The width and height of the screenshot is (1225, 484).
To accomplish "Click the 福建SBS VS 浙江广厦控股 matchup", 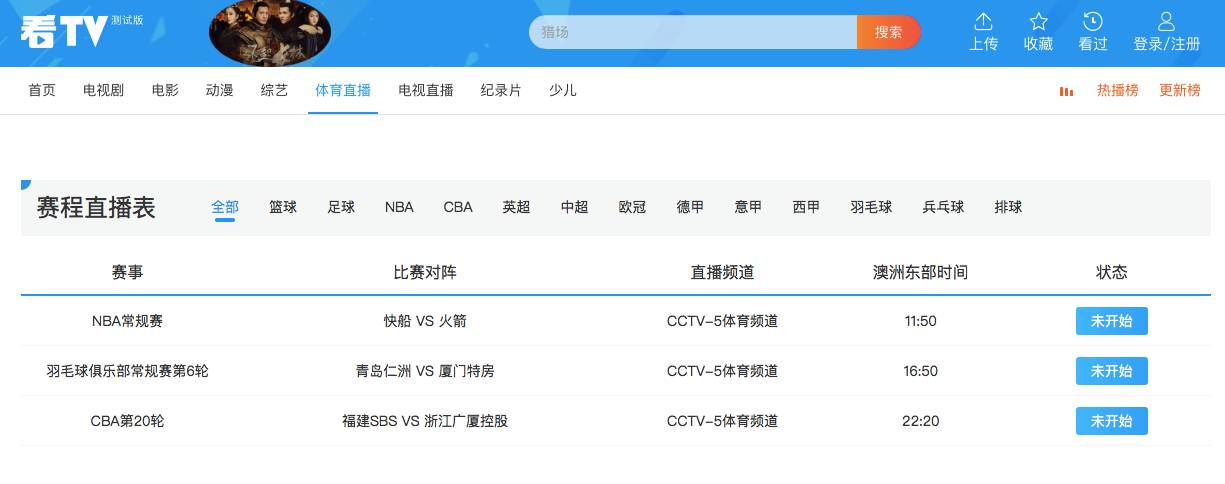I will click(425, 421).
